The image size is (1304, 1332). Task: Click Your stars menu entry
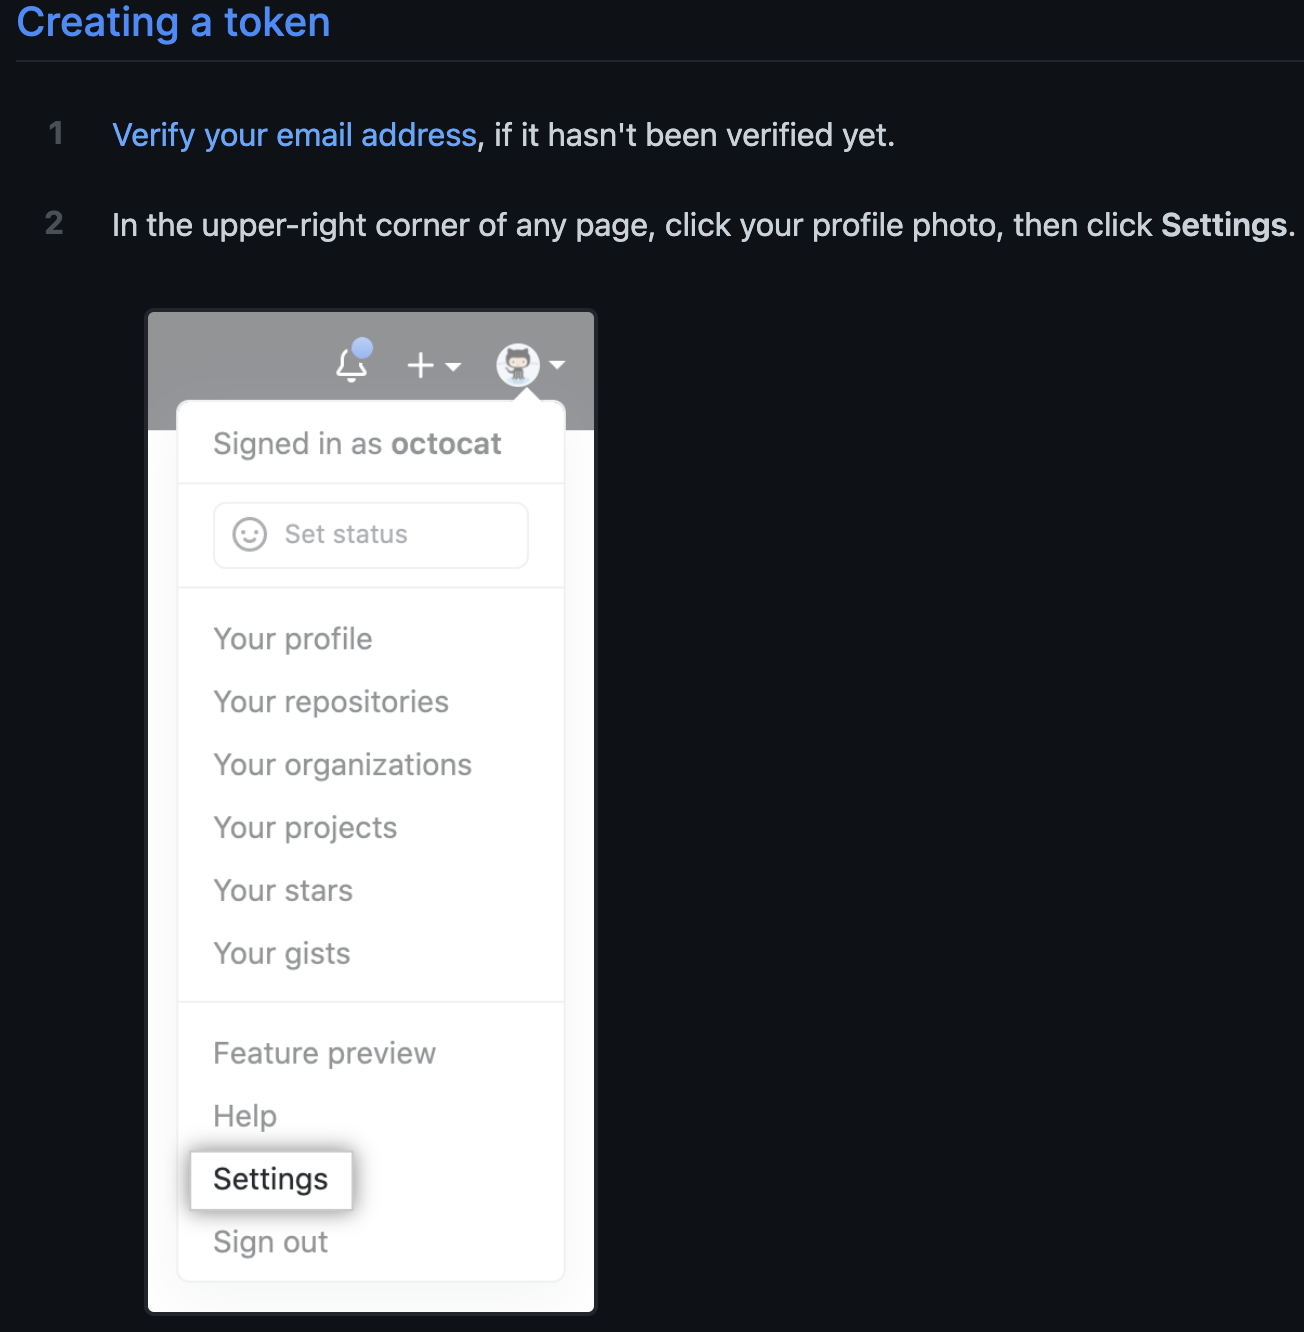pos(283,890)
